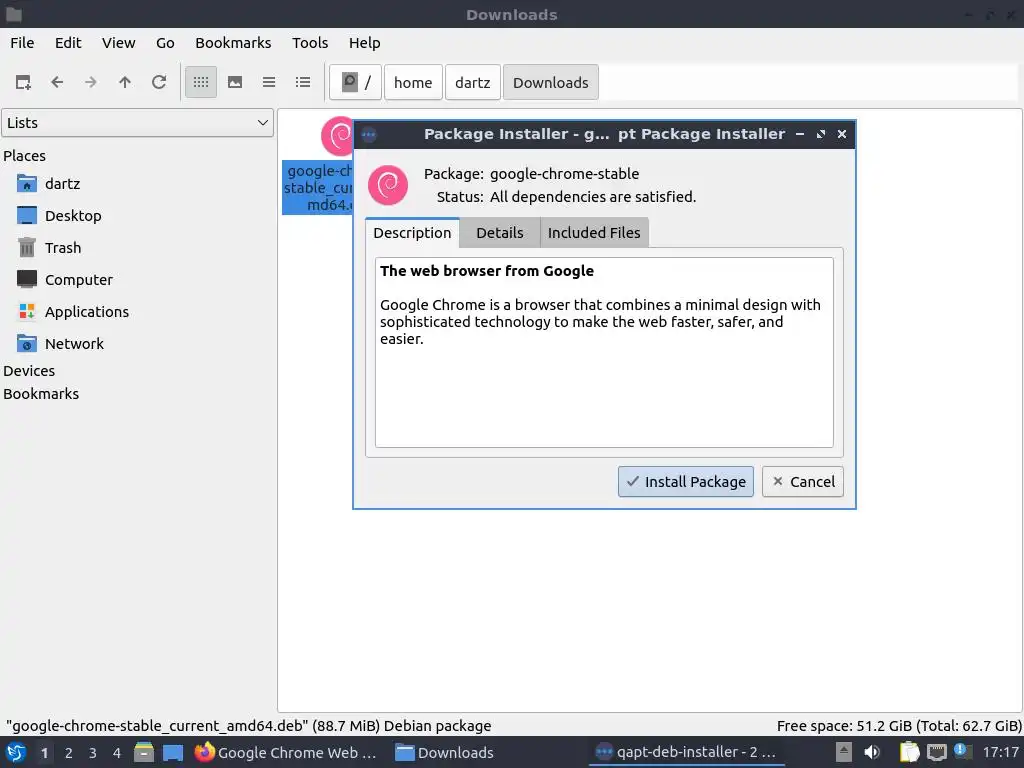The height and width of the screenshot is (768, 1024).
Task: Select the google-chrome .deb file in Downloads
Action: pyautogui.click(x=318, y=166)
